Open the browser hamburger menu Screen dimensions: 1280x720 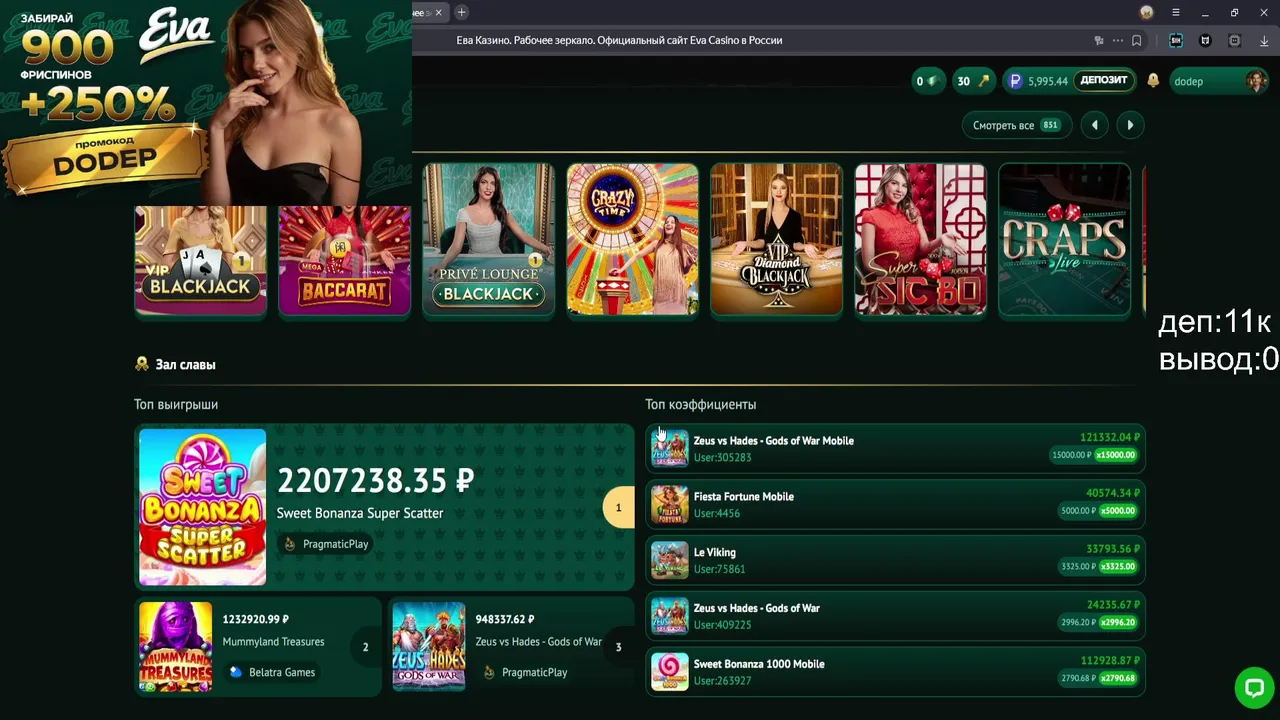tap(1176, 12)
